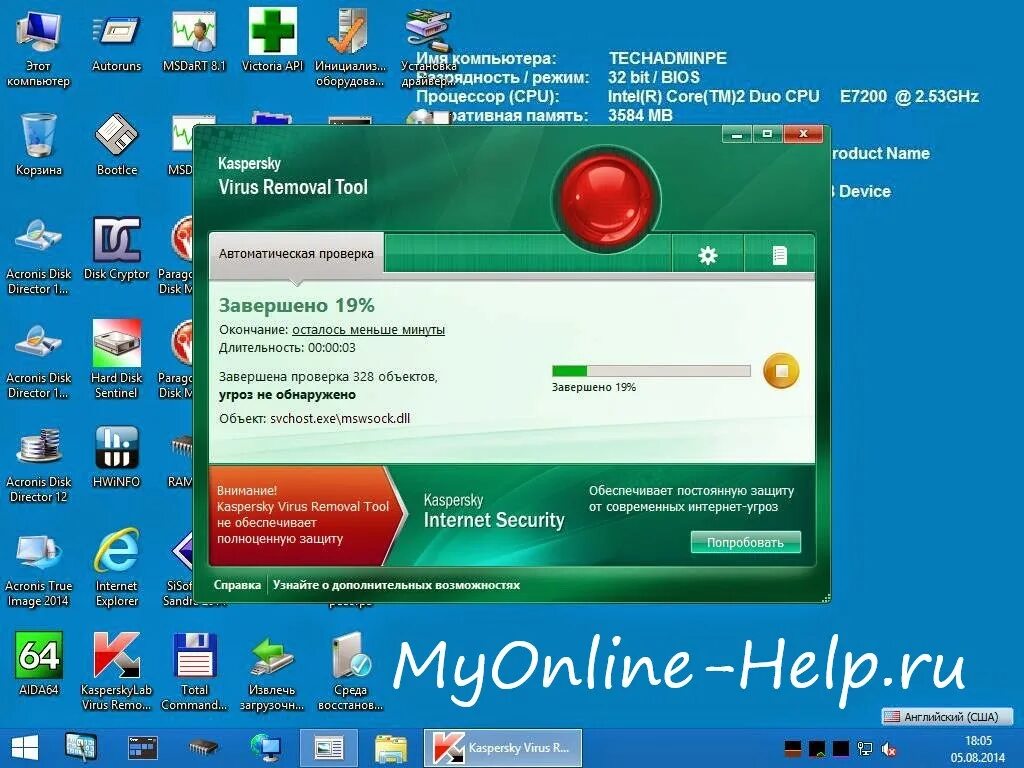Open the Корзина recycle bin

39,145
